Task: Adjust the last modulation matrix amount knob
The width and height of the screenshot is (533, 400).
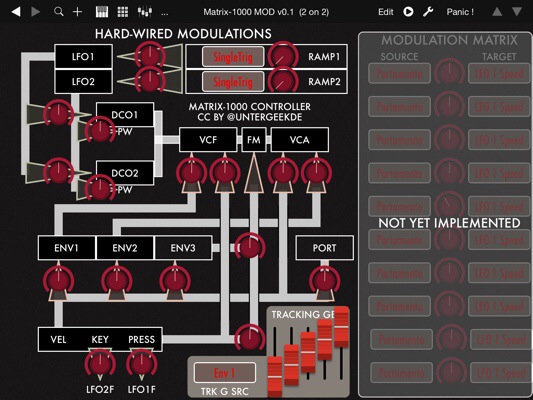Action: point(451,372)
